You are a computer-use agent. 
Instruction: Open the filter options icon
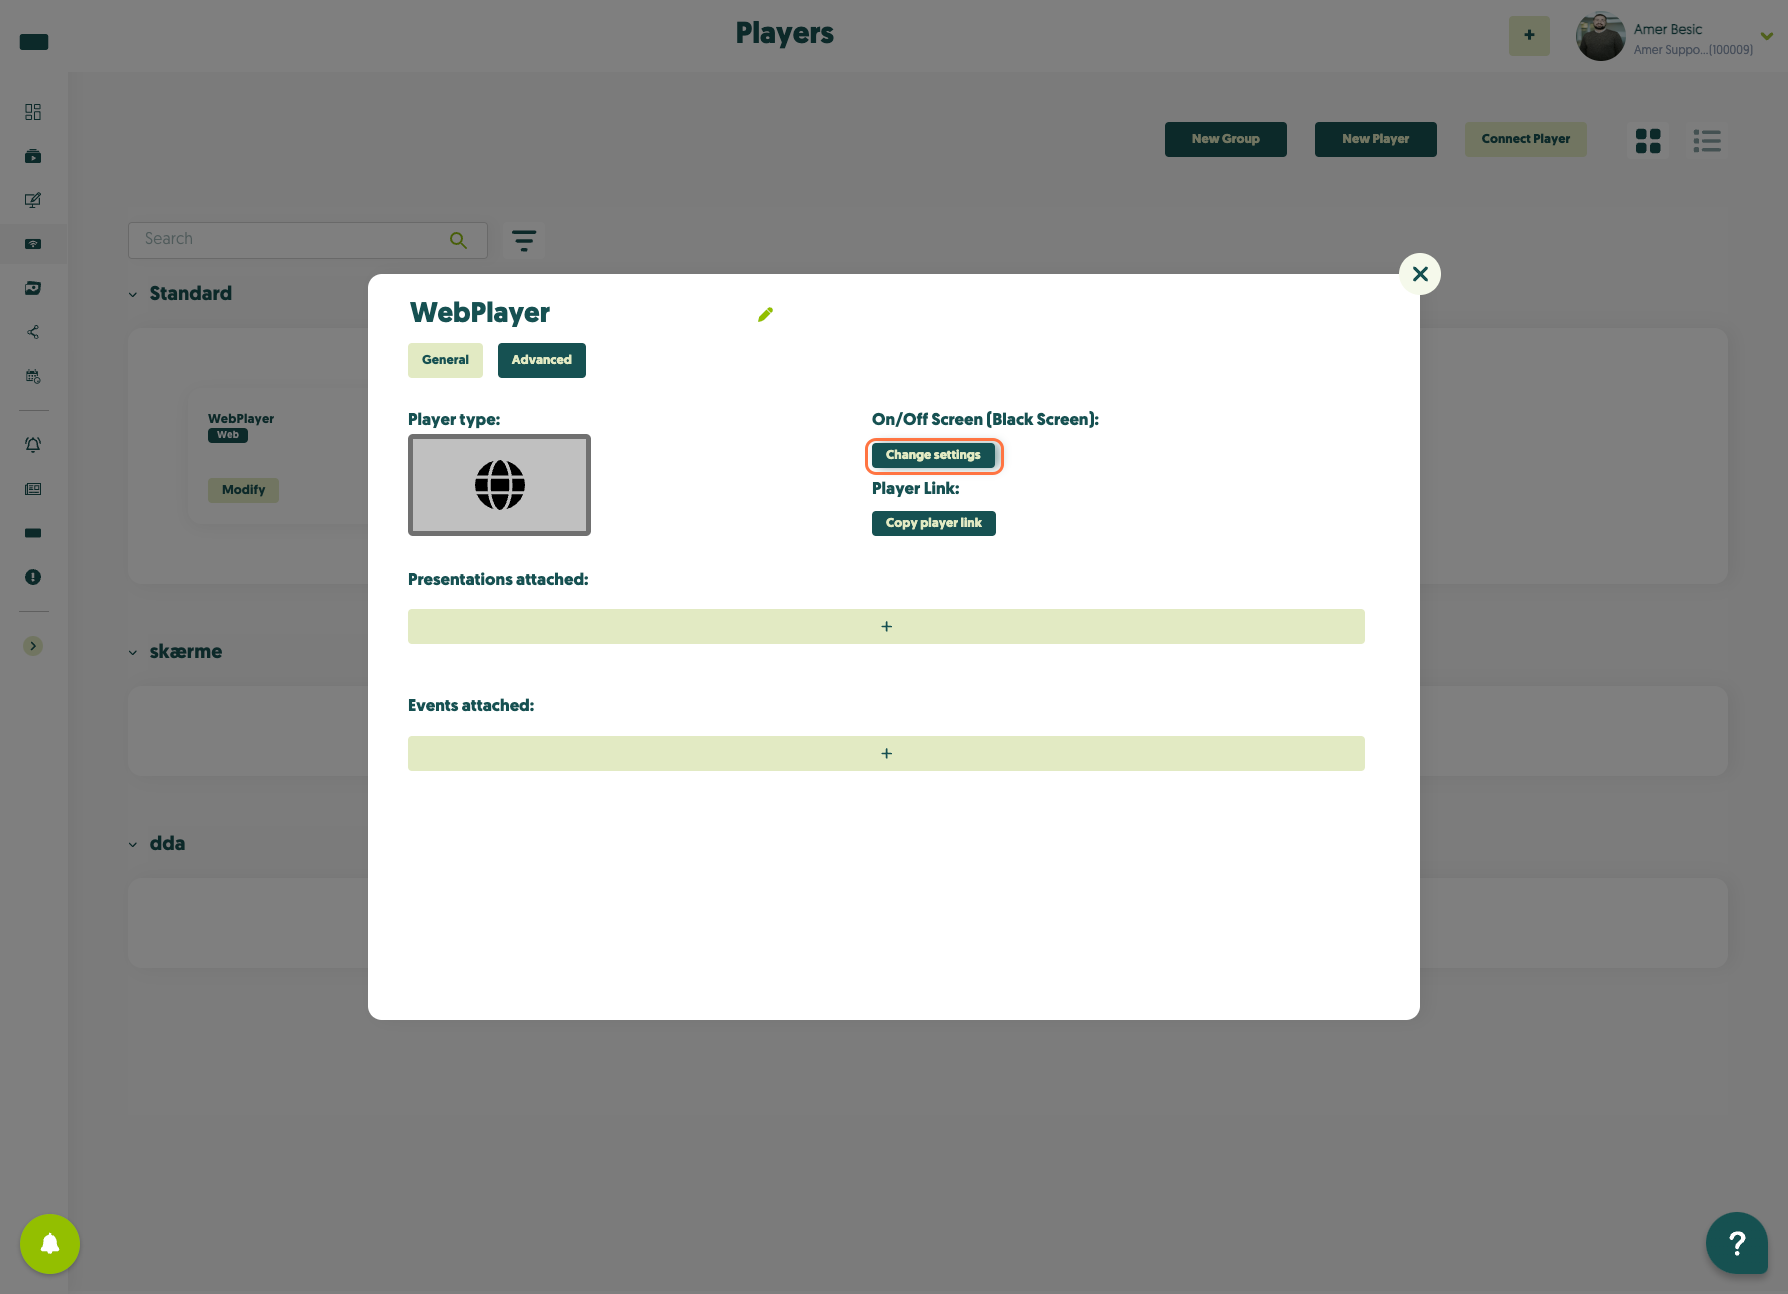pyautogui.click(x=524, y=240)
